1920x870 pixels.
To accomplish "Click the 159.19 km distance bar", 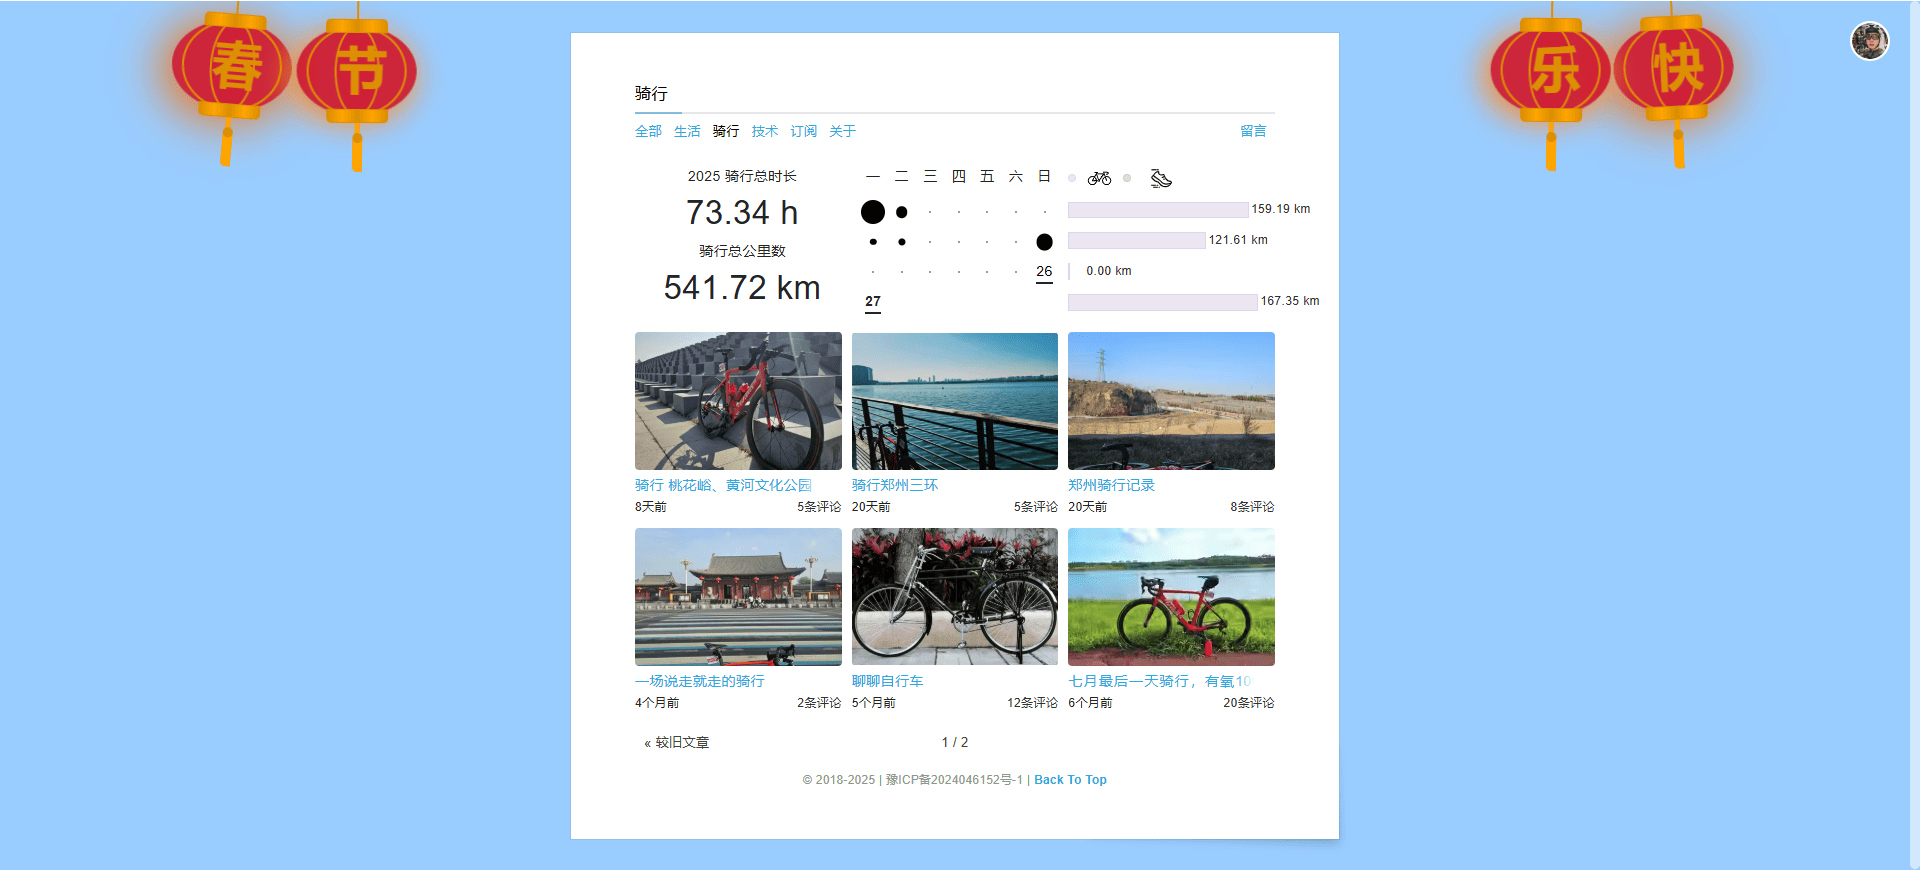I will coord(1158,210).
